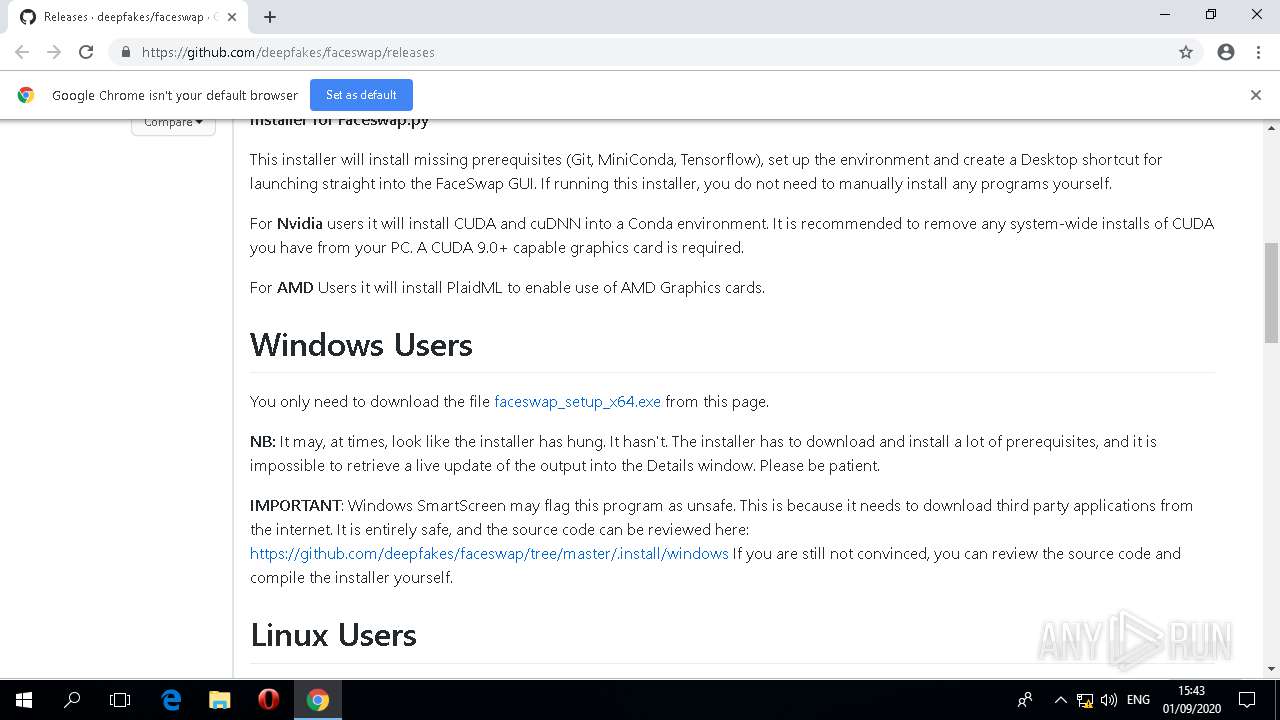The height and width of the screenshot is (720, 1280).
Task: Launch Opera from the taskbar
Action: (x=268, y=700)
